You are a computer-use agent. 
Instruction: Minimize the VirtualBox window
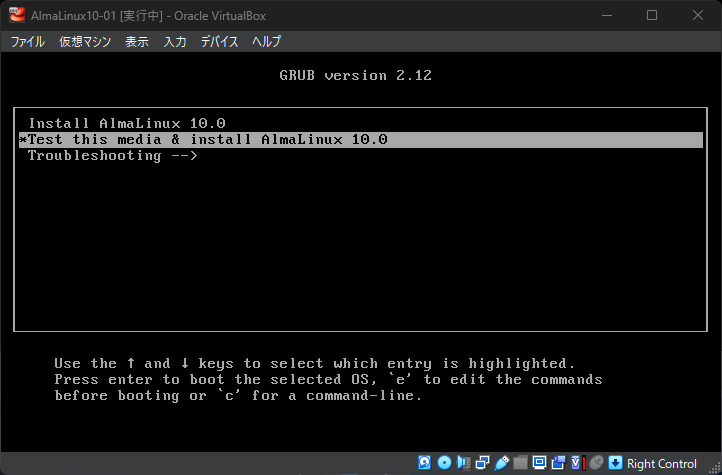(x=607, y=15)
